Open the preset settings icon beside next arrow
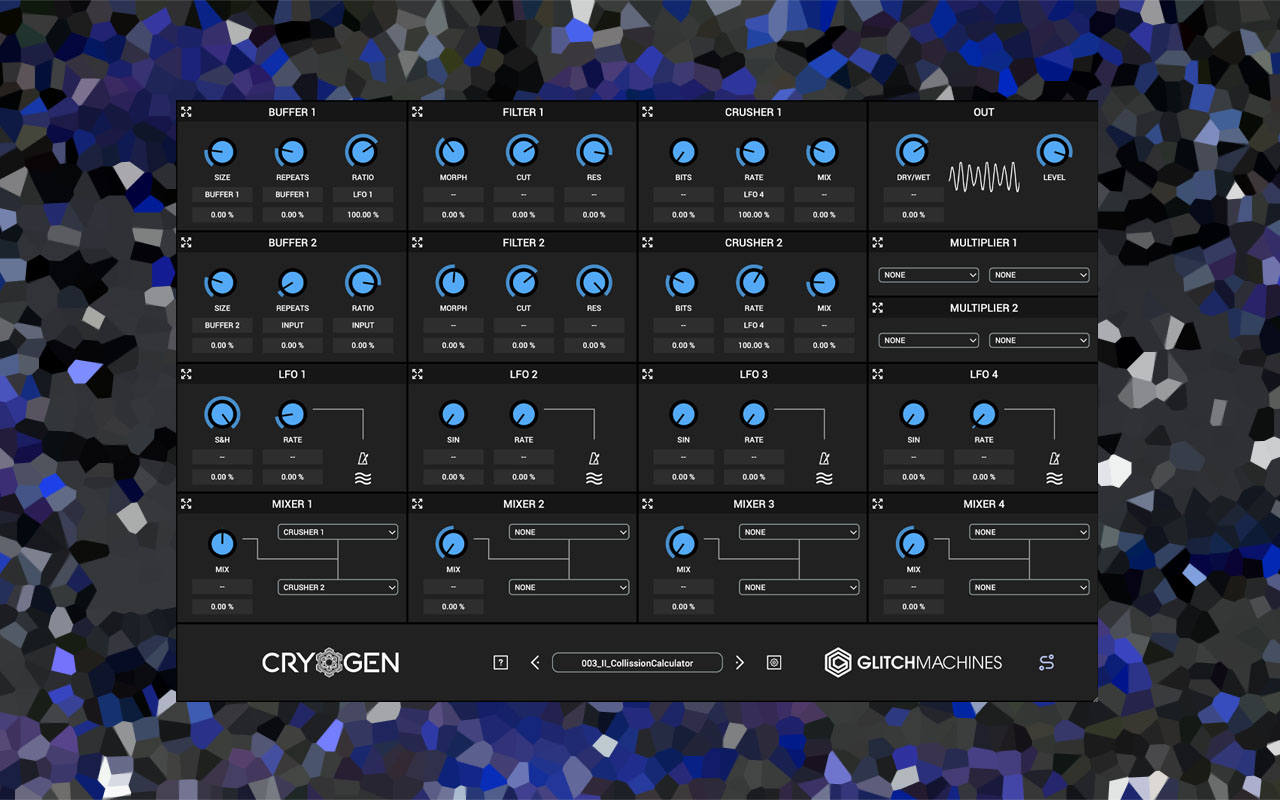The image size is (1280, 800). coord(773,662)
